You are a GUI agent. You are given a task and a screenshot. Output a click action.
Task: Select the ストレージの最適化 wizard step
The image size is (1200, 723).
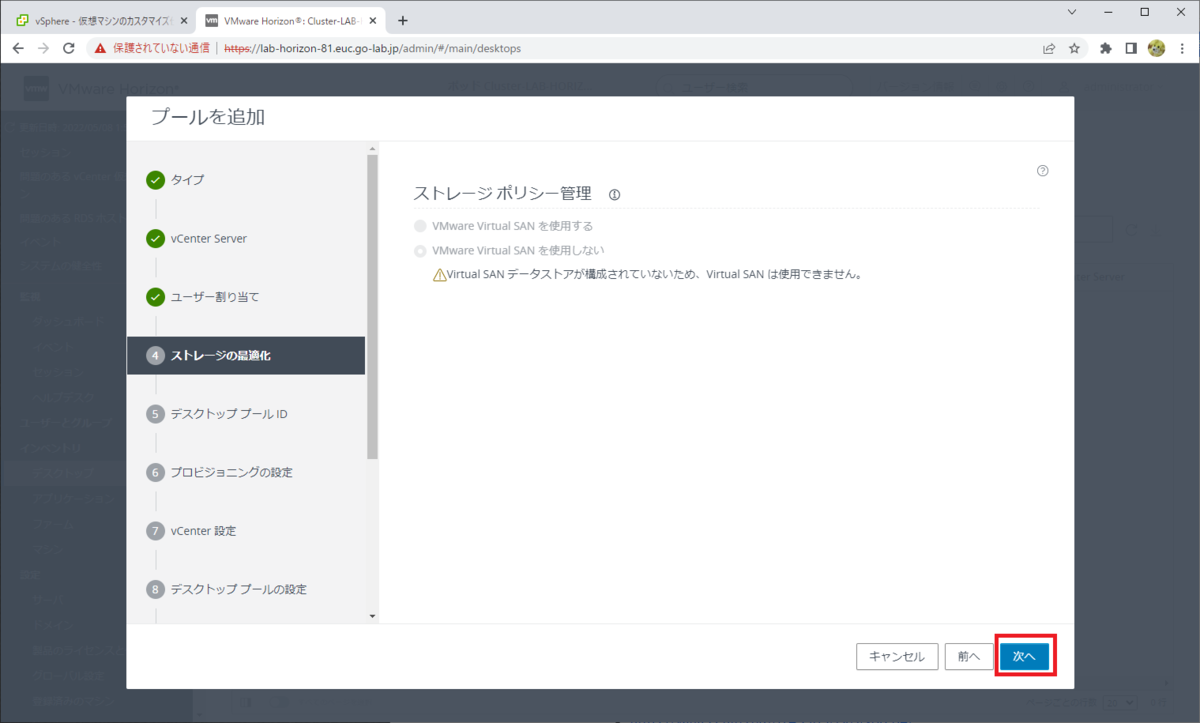(x=246, y=355)
